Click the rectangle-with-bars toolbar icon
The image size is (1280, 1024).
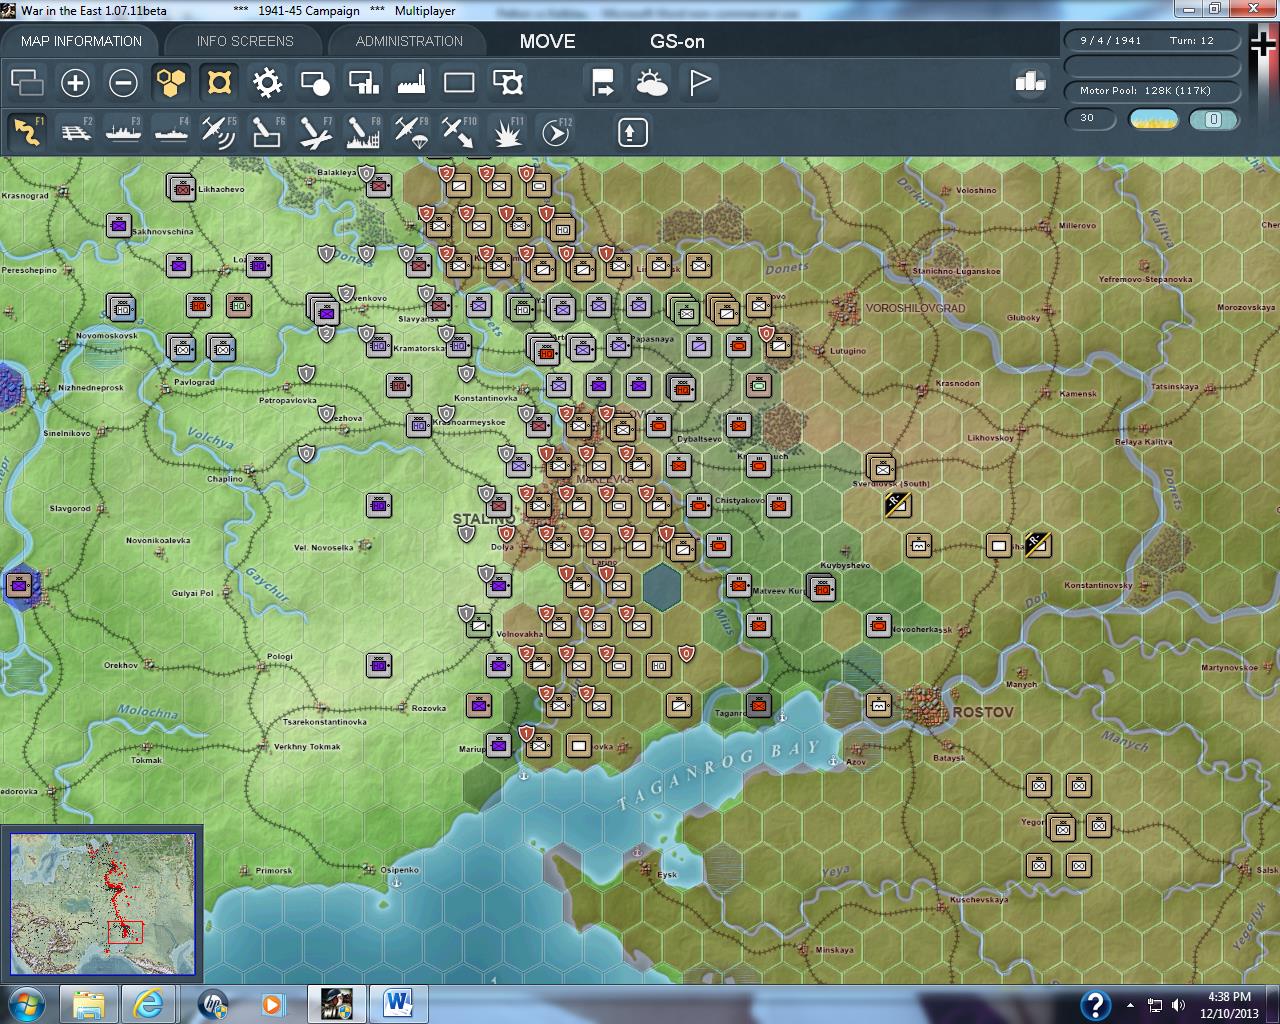coord(363,82)
